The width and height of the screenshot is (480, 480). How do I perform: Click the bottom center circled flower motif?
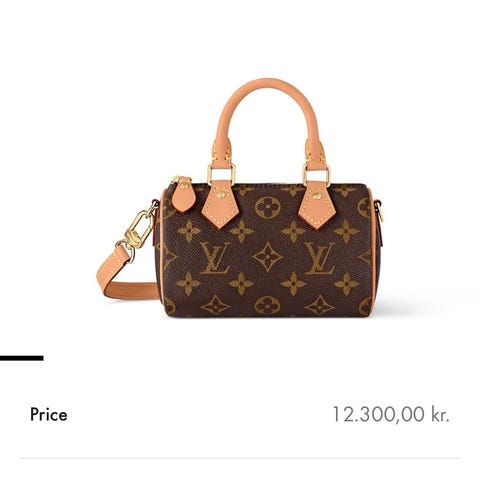tap(267, 305)
